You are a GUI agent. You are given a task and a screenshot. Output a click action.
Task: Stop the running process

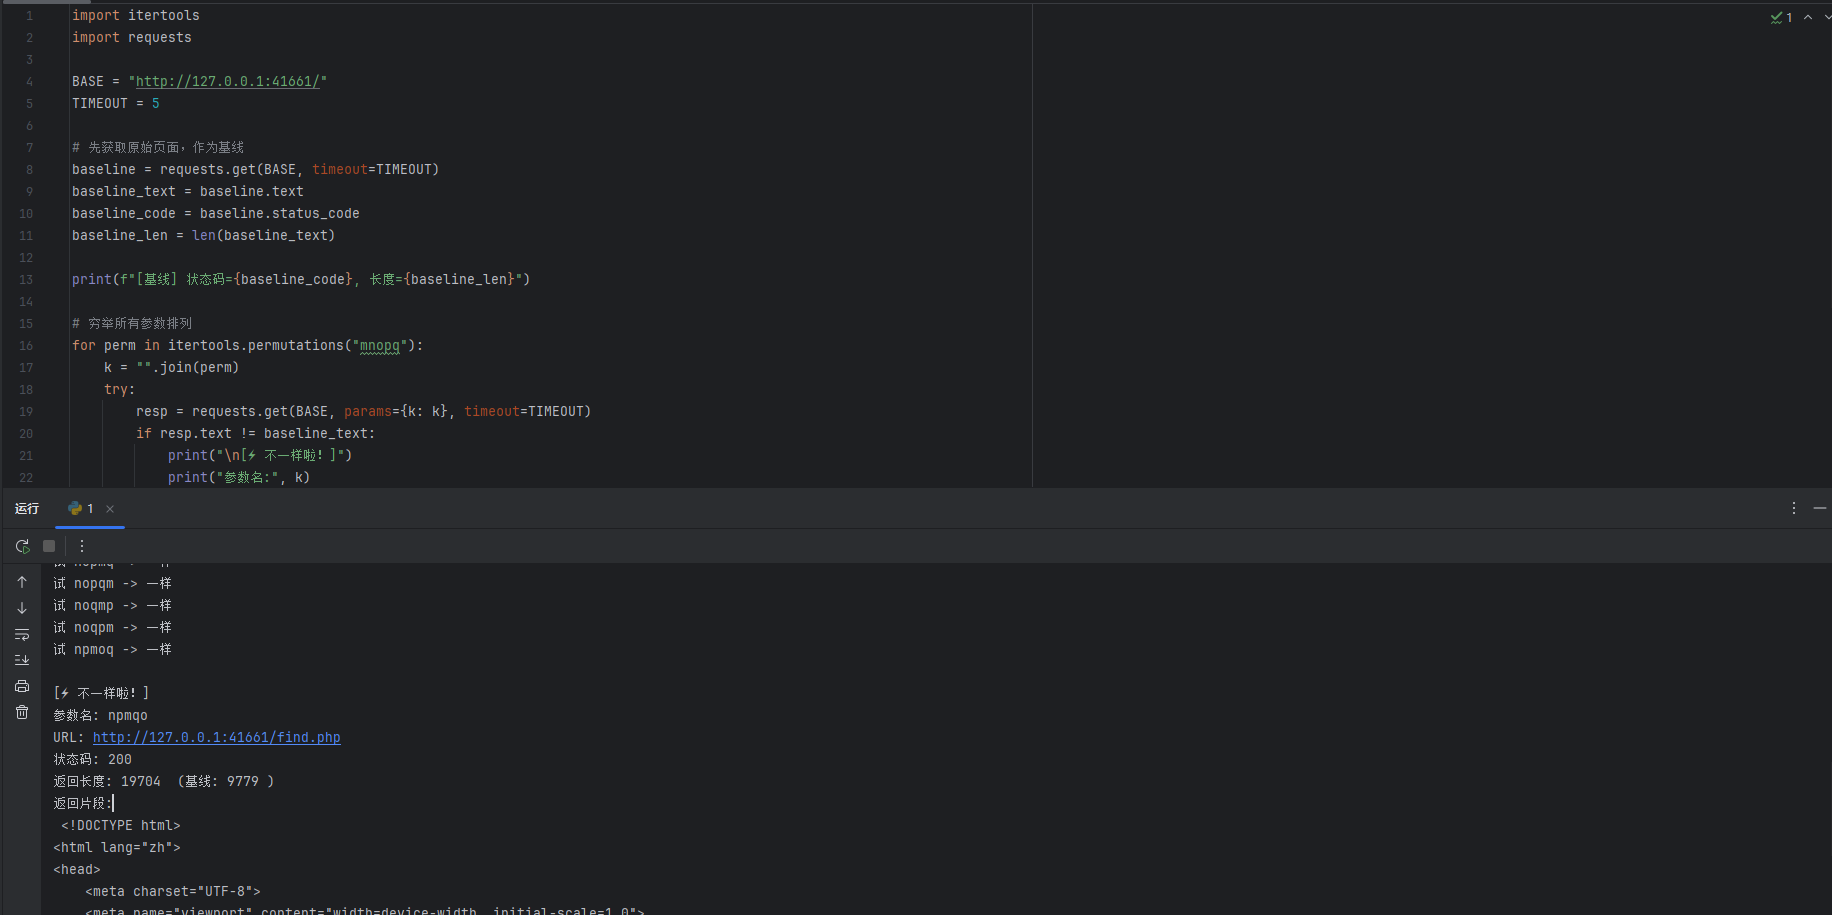point(49,546)
